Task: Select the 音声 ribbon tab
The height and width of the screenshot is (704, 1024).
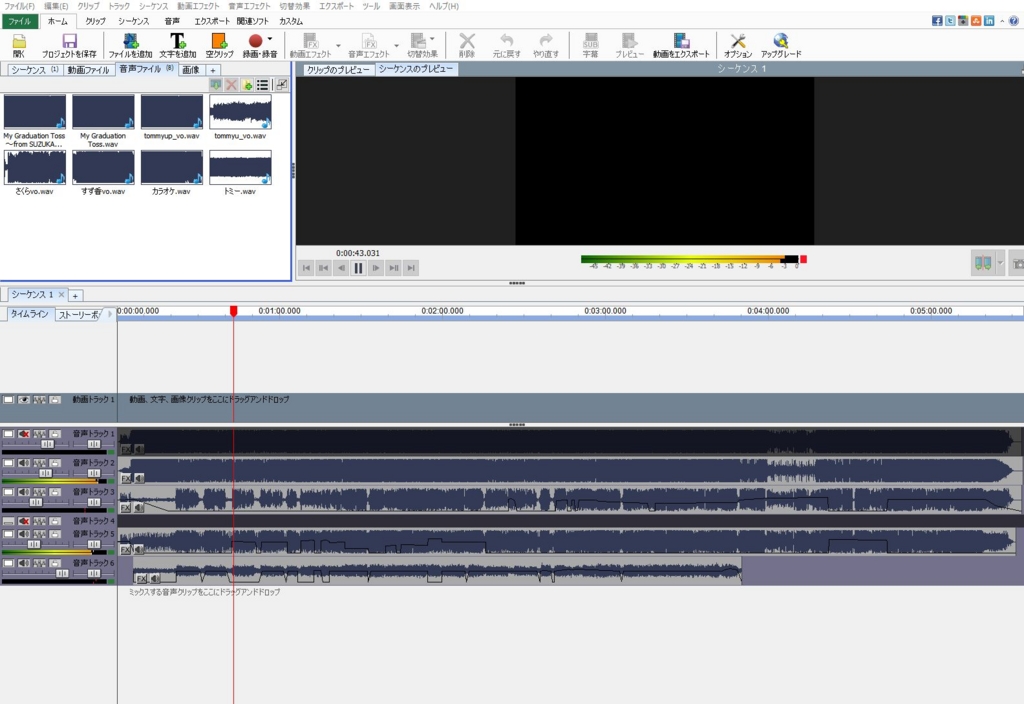Action: [x=172, y=21]
